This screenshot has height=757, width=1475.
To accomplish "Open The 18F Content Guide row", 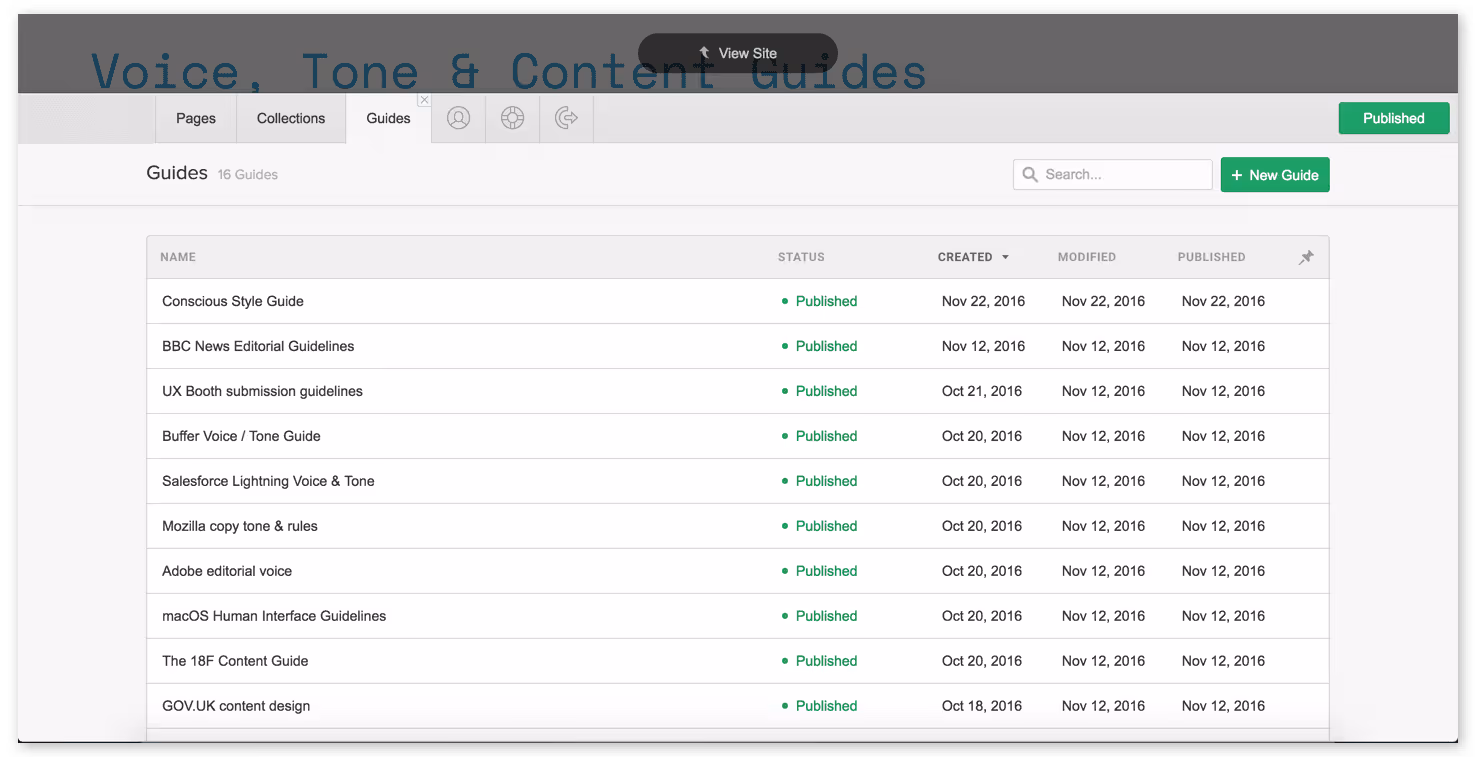I will (x=738, y=661).
